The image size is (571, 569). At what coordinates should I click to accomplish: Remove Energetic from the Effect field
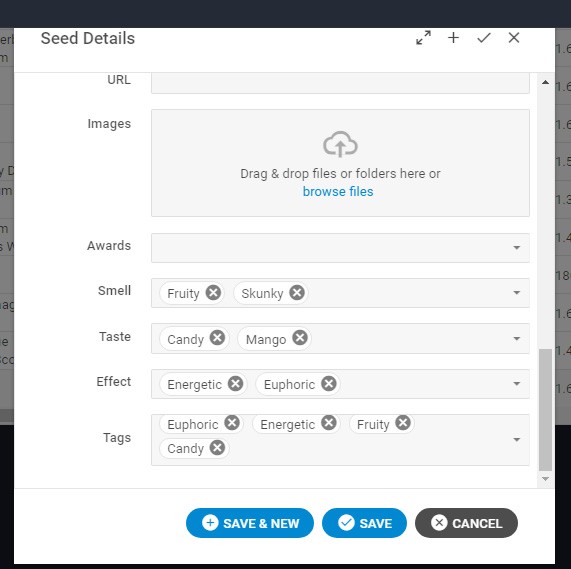click(236, 383)
